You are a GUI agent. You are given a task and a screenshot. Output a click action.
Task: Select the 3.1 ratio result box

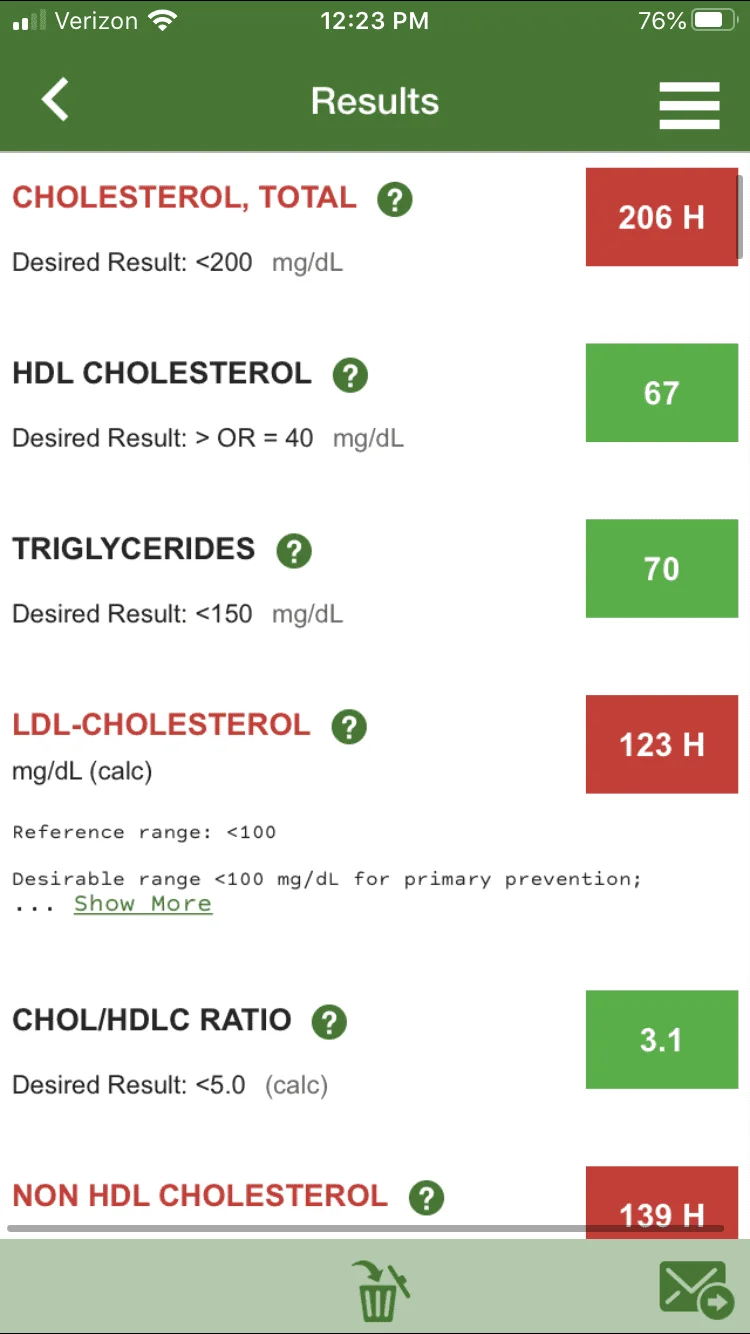click(662, 1040)
